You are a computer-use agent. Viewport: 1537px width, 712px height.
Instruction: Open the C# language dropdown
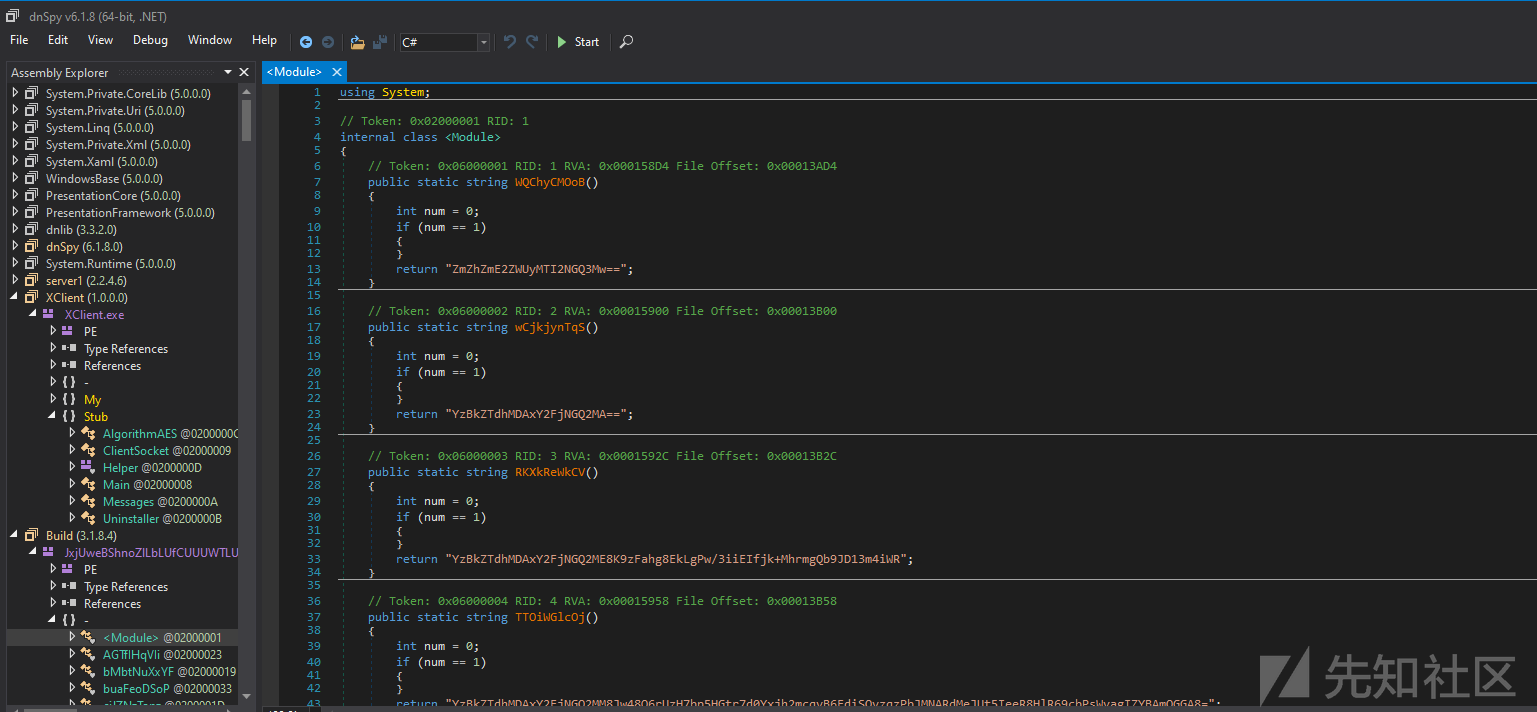(x=484, y=42)
